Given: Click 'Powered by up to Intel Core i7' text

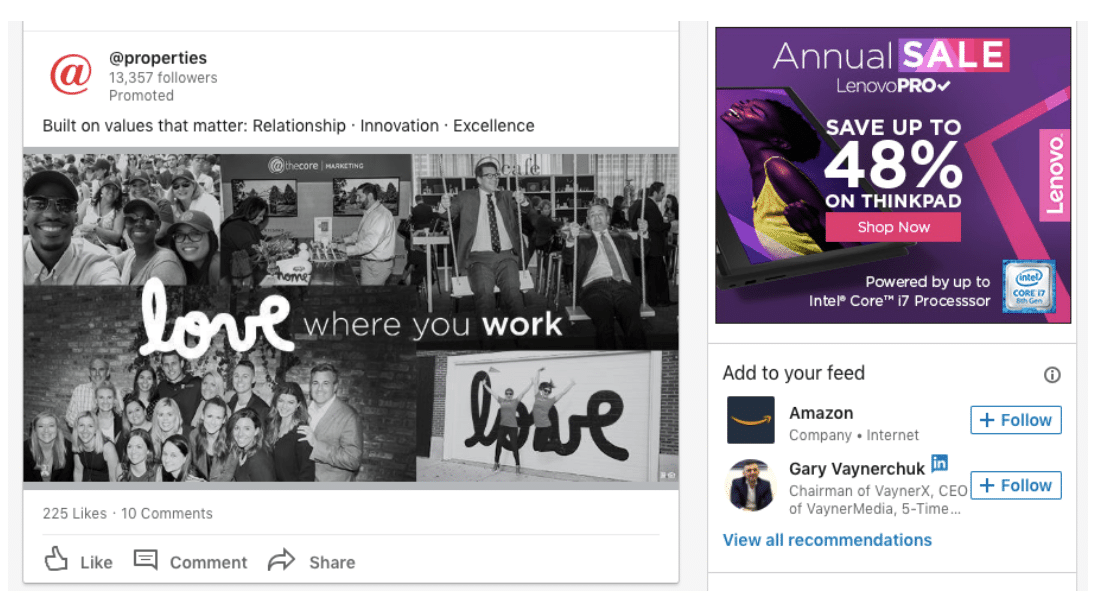Looking at the screenshot, I should [899, 292].
